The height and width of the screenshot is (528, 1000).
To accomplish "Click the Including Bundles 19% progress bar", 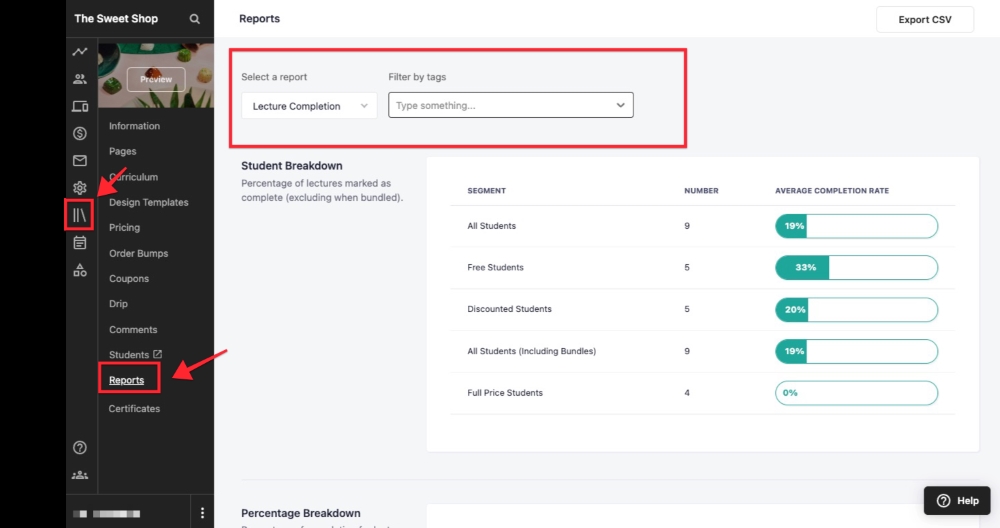I will tap(857, 351).
